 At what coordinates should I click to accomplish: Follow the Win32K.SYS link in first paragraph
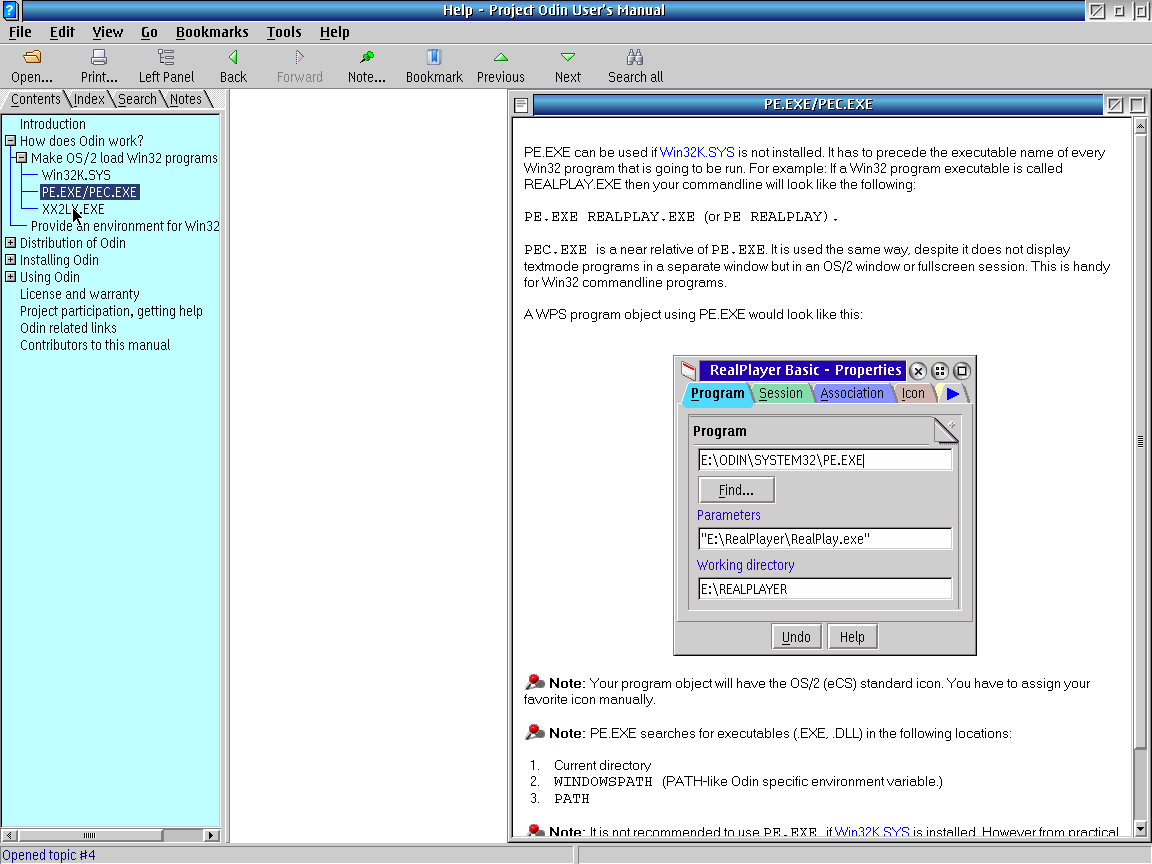(x=697, y=152)
